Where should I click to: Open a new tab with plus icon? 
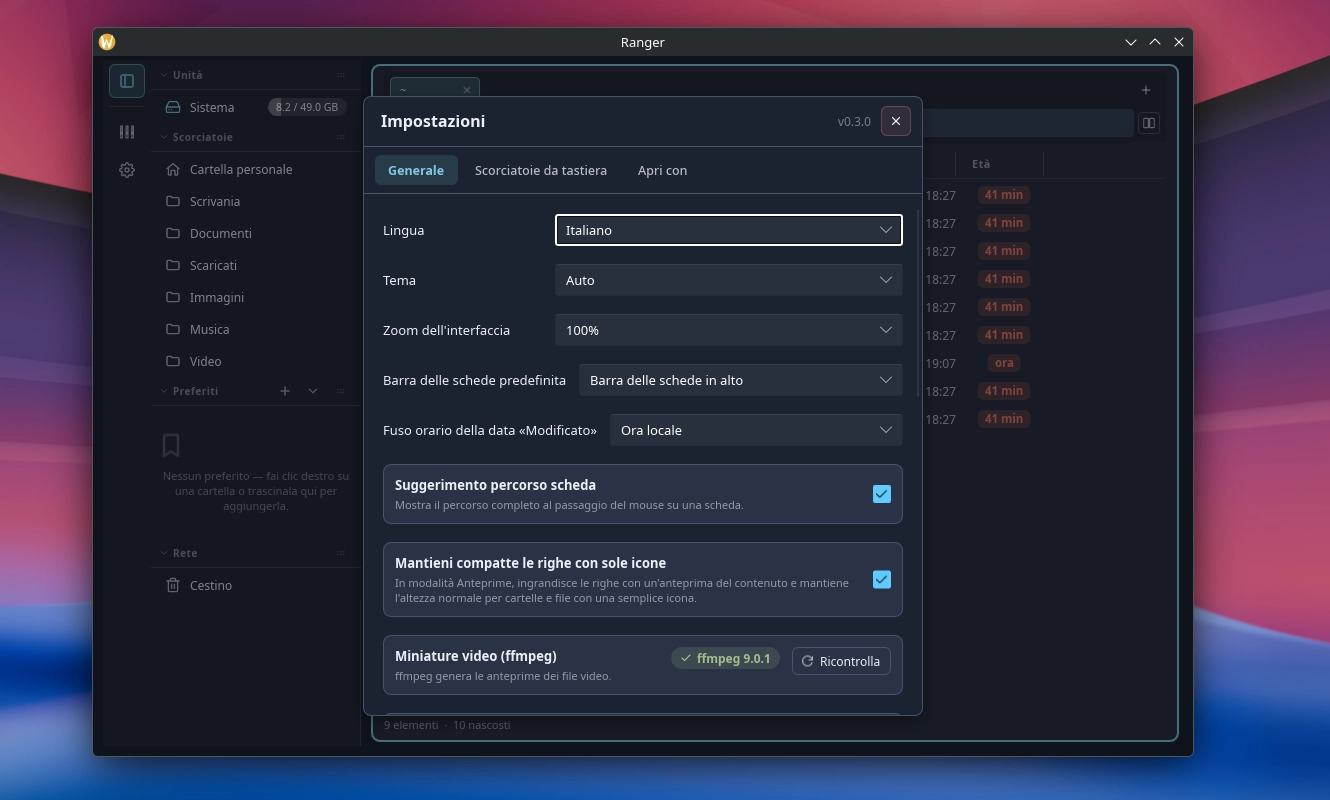coord(1146,90)
